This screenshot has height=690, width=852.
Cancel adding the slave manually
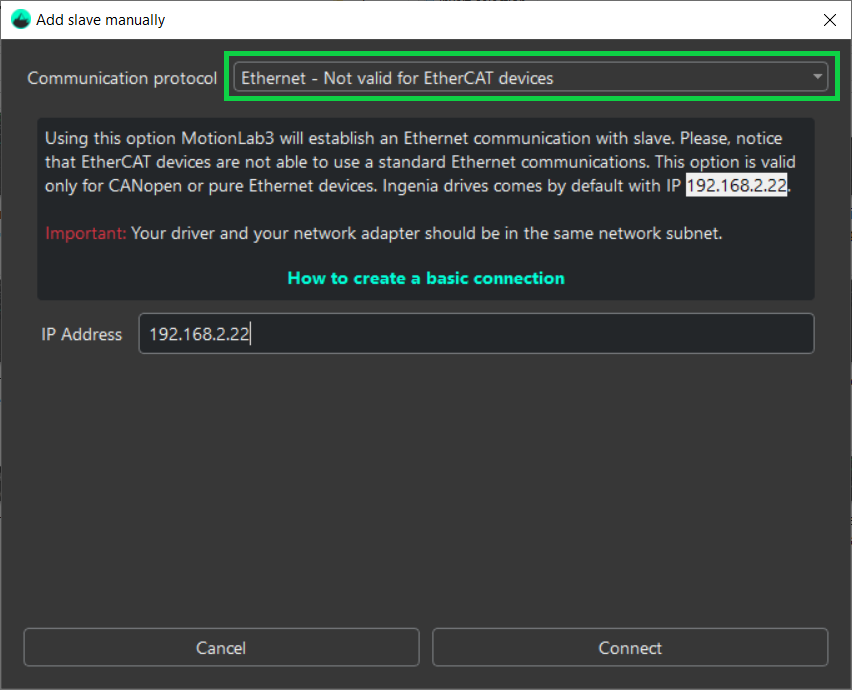(221, 647)
